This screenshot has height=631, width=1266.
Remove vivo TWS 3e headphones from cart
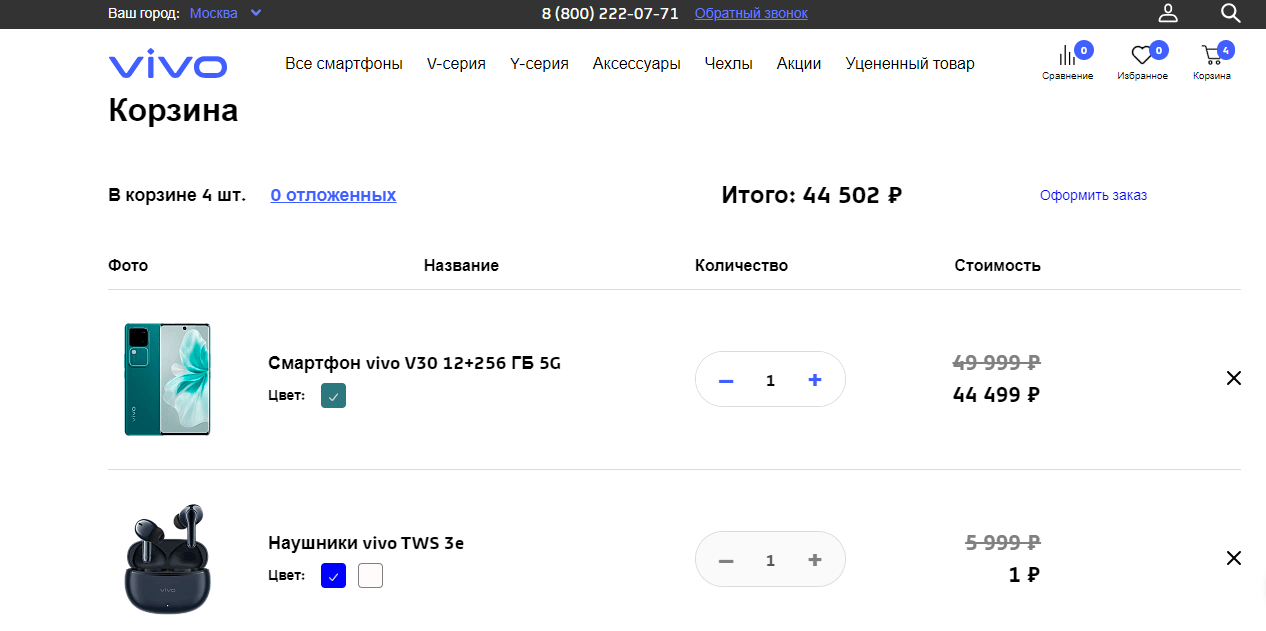(x=1234, y=558)
